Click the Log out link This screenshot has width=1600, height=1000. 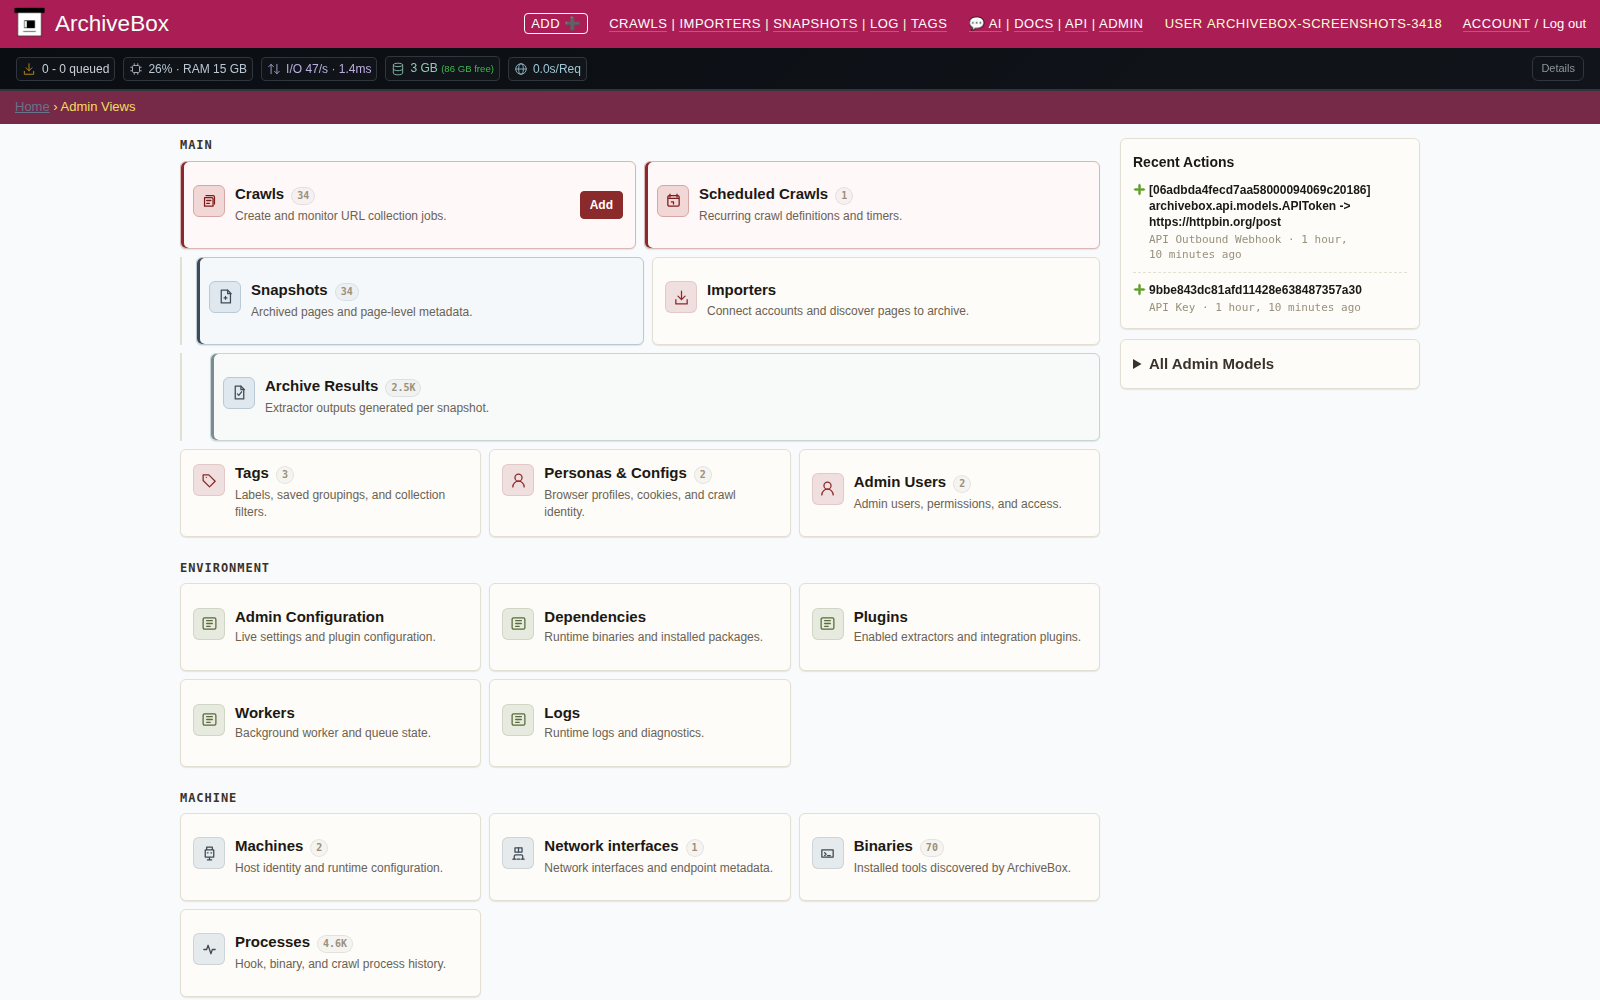pyautogui.click(x=1564, y=23)
